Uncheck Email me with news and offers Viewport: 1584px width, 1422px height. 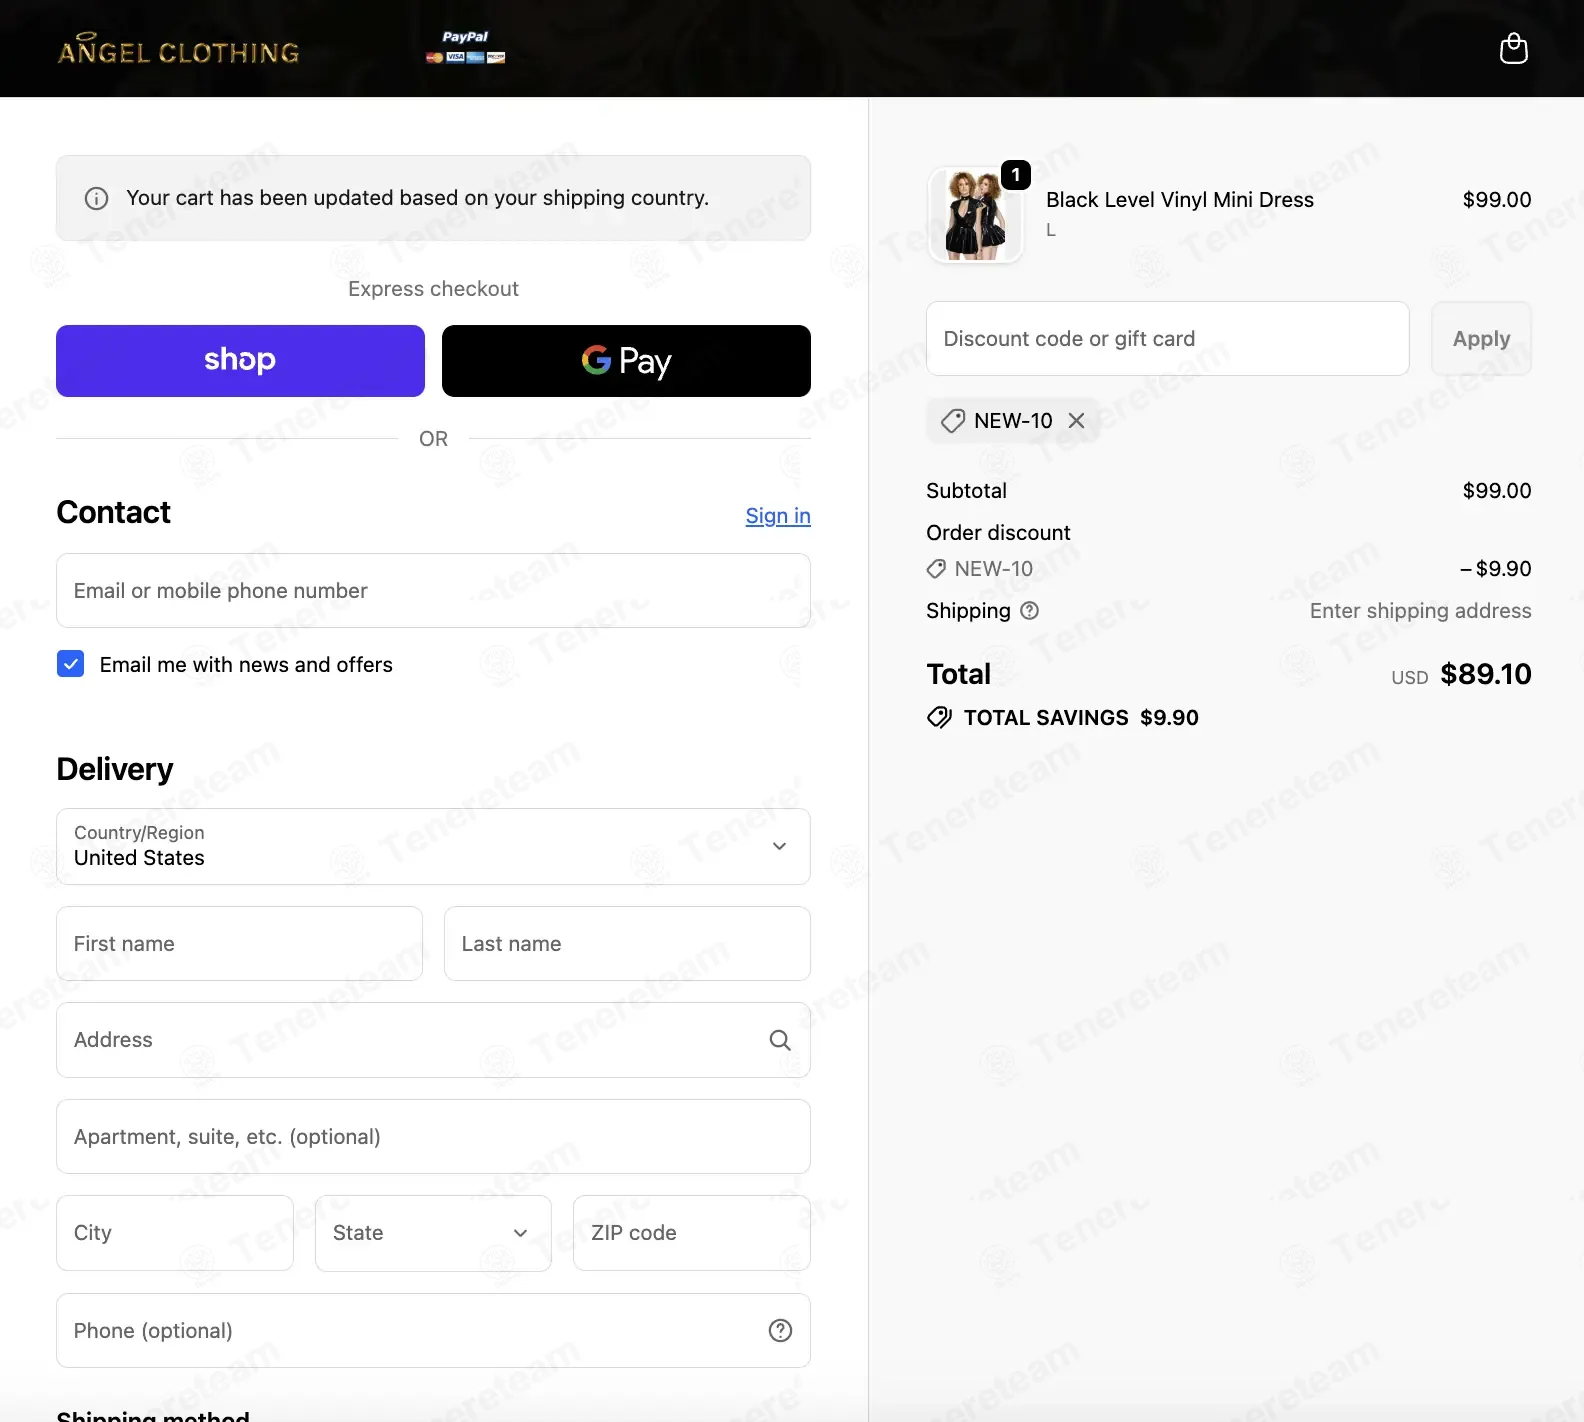(x=71, y=664)
